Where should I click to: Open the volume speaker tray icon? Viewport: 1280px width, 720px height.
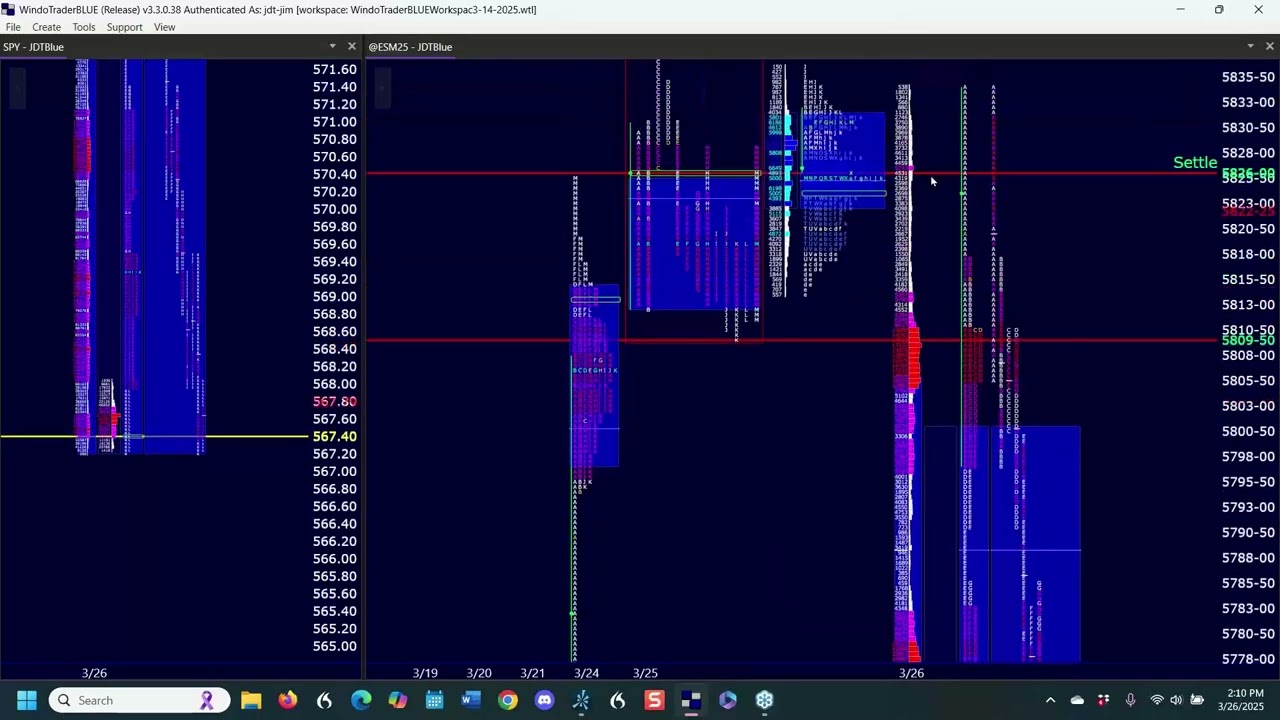click(1176, 700)
